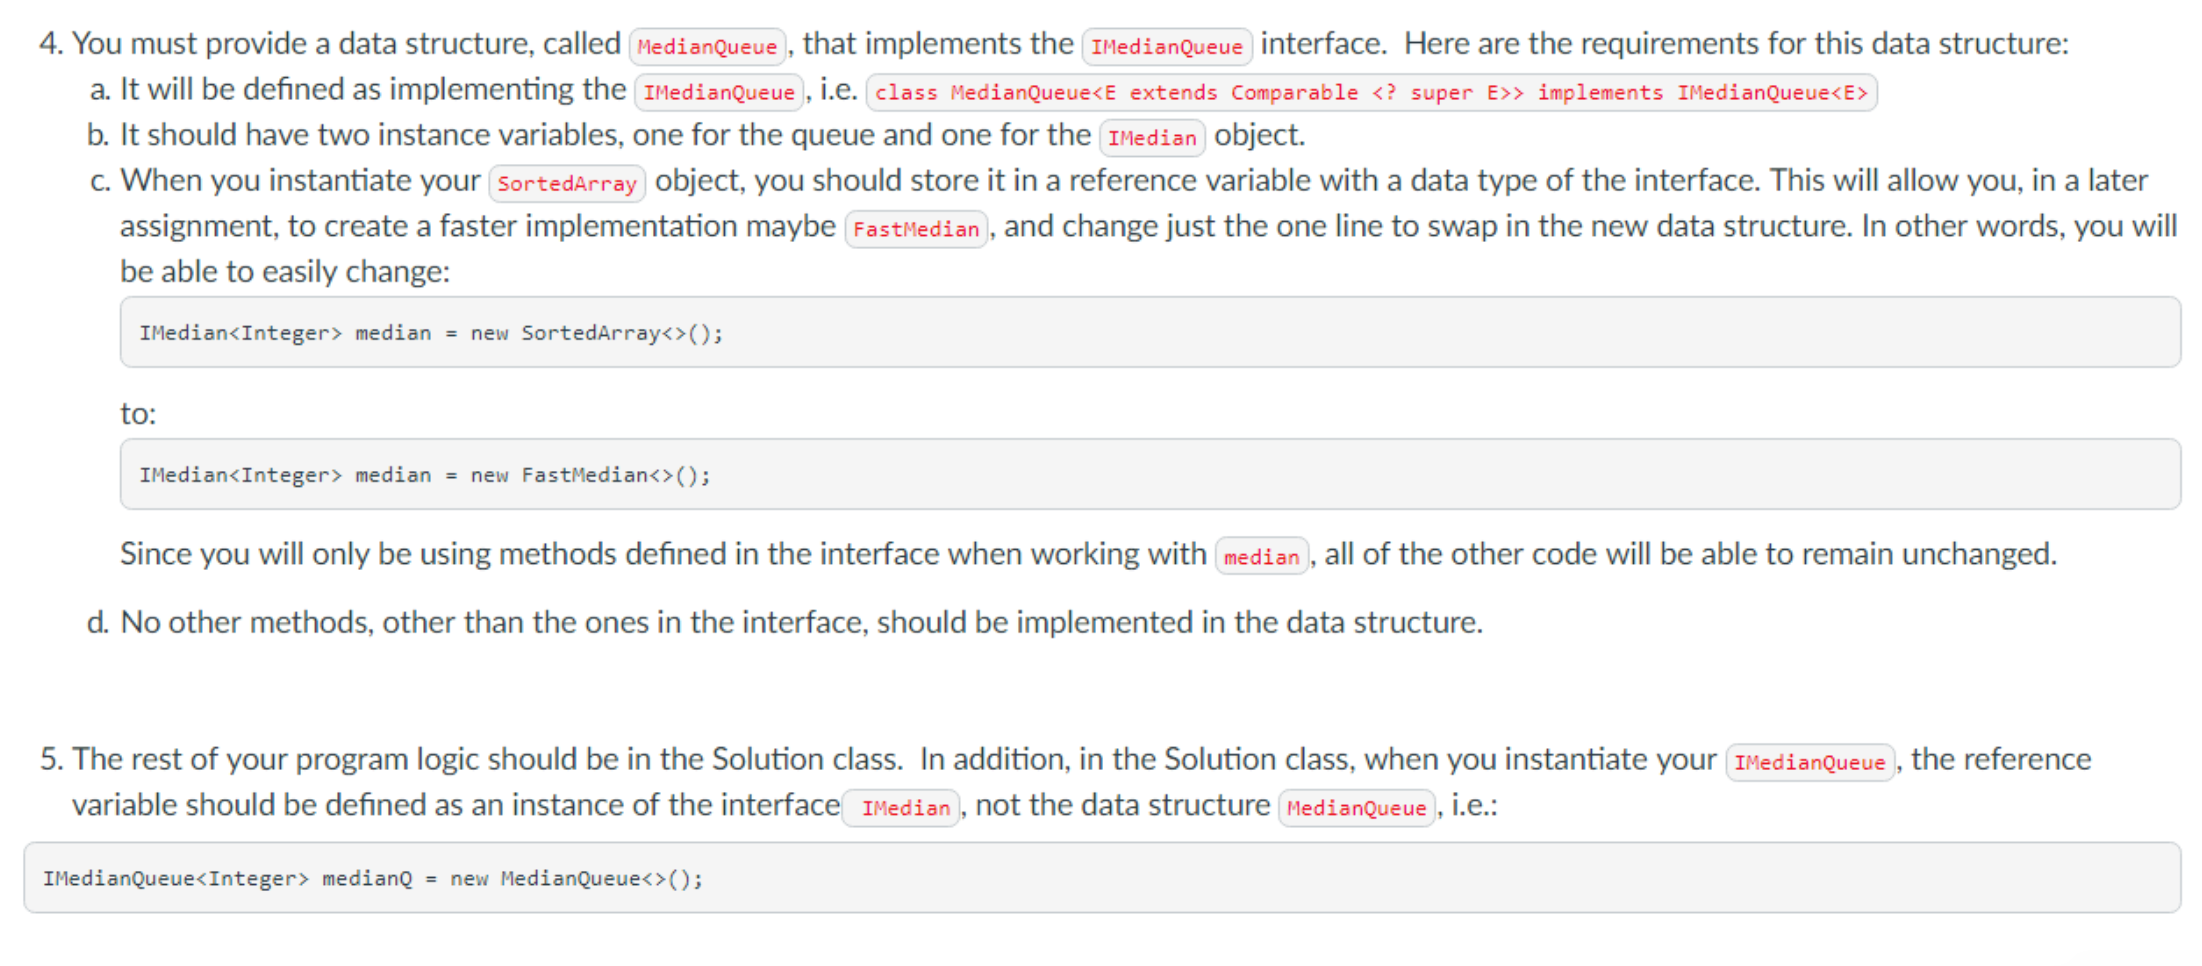Click the FastMedian inline code tag
This screenshot has width=2202, height=966.
[x=915, y=229]
